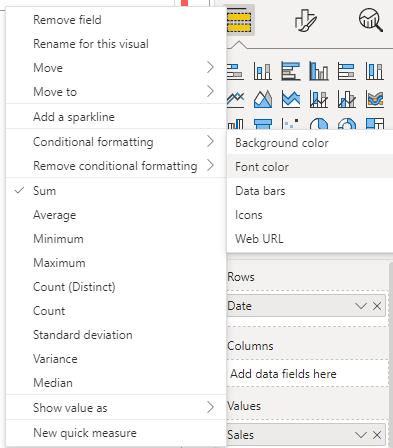Select Web URL conditional formatting
This screenshot has height=448, width=393.
click(x=310, y=239)
